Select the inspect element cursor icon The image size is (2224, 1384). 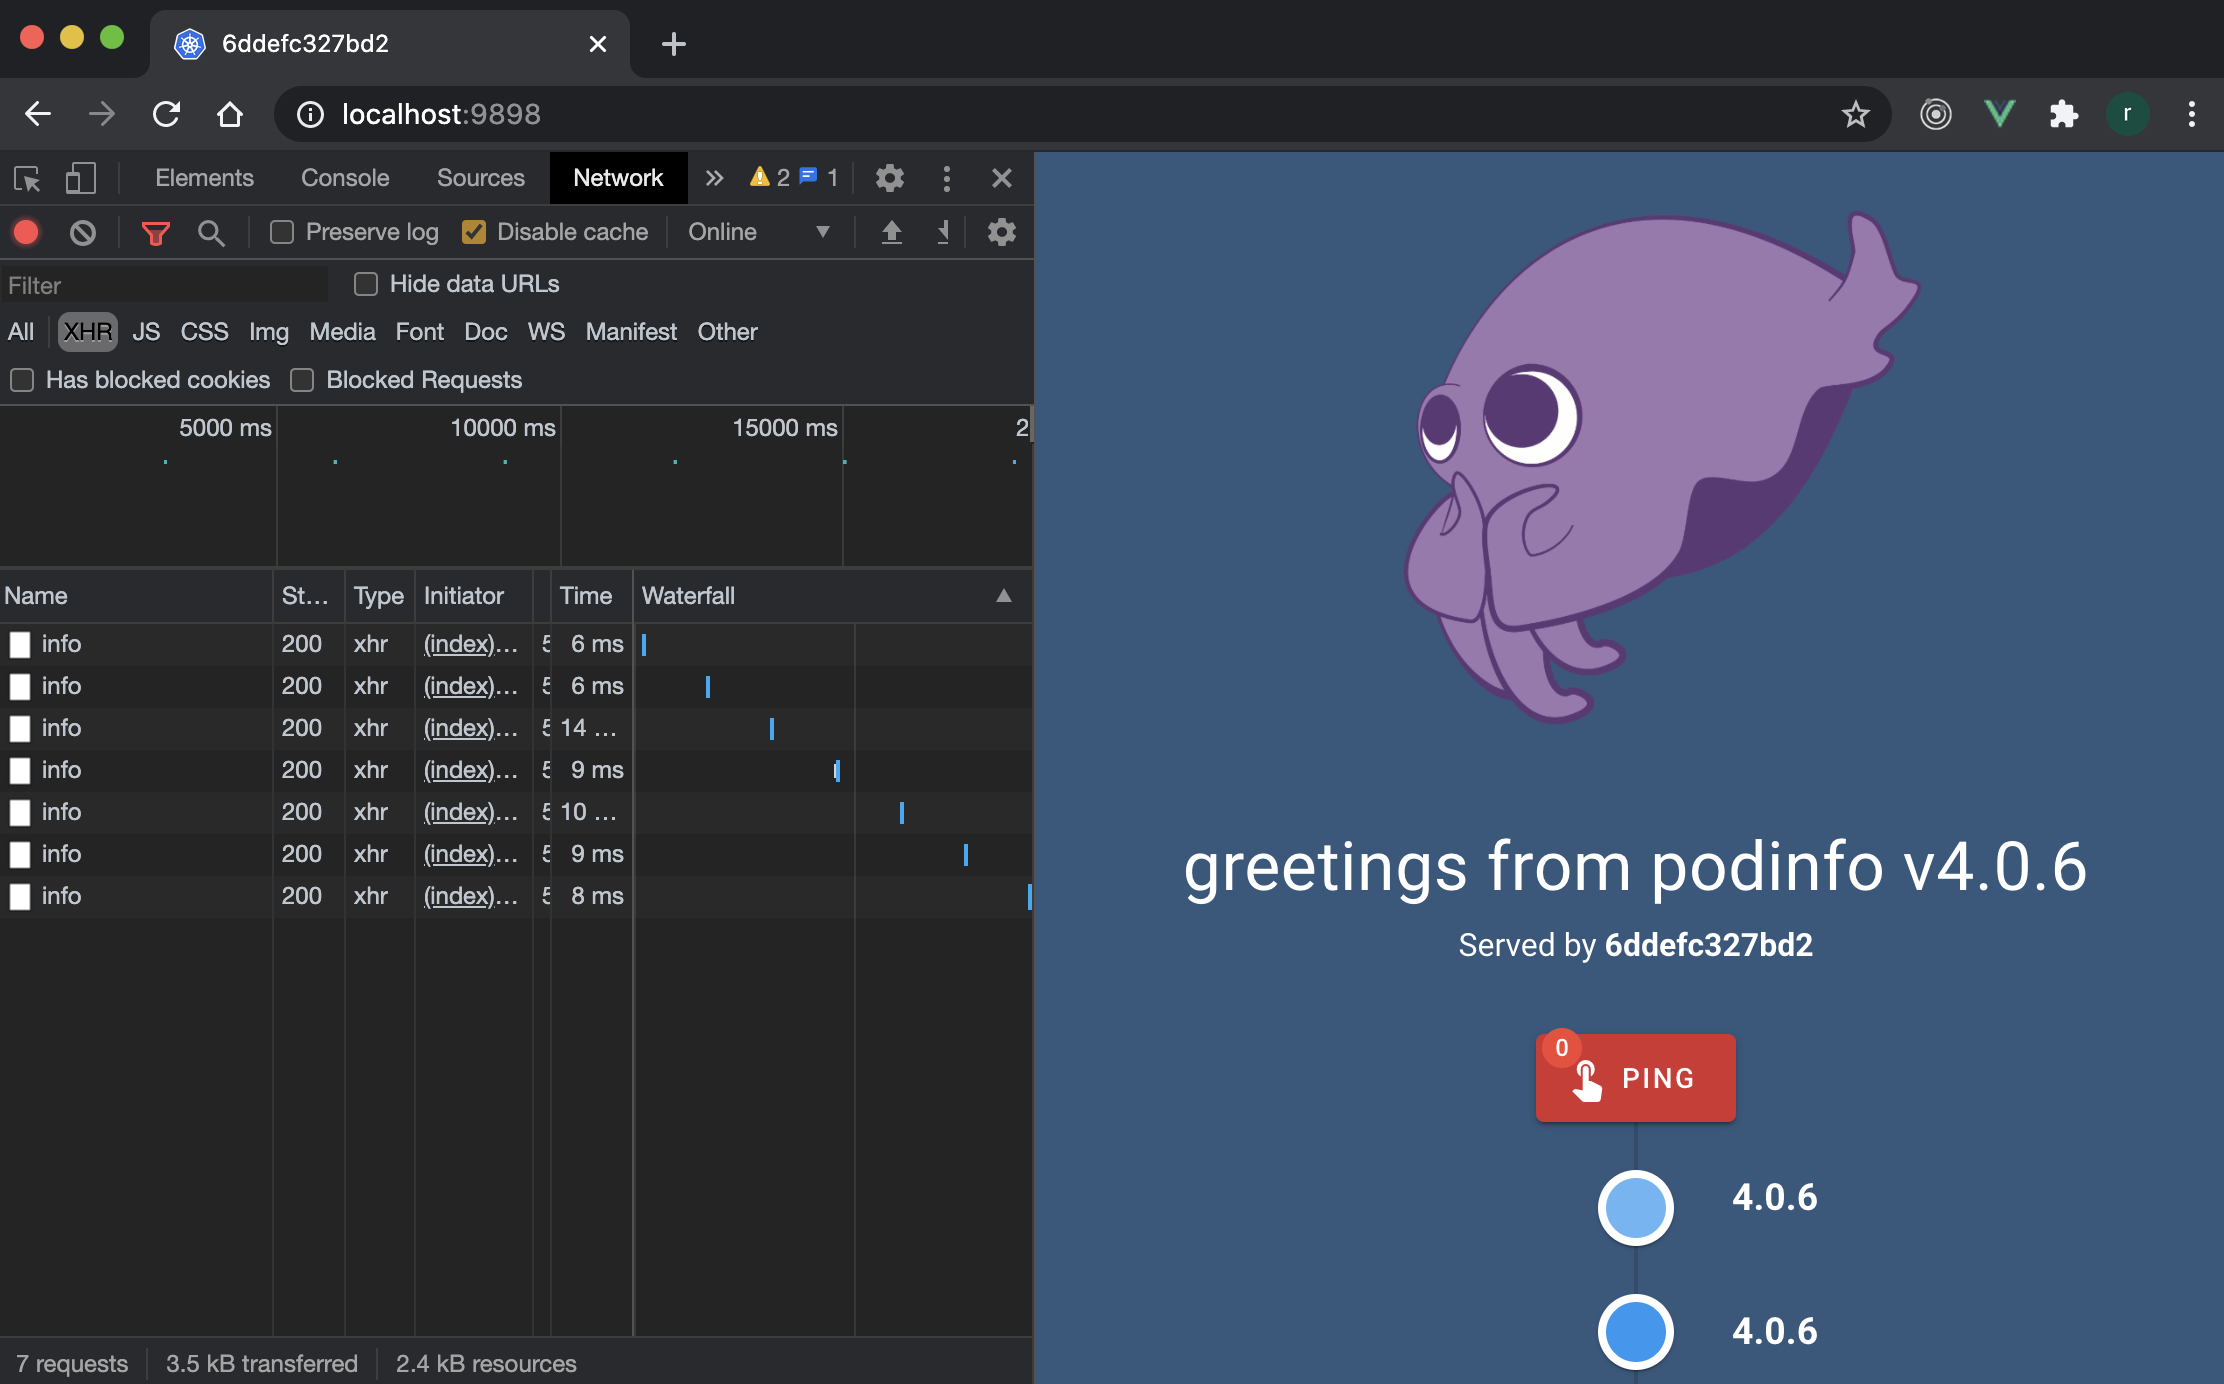click(27, 179)
